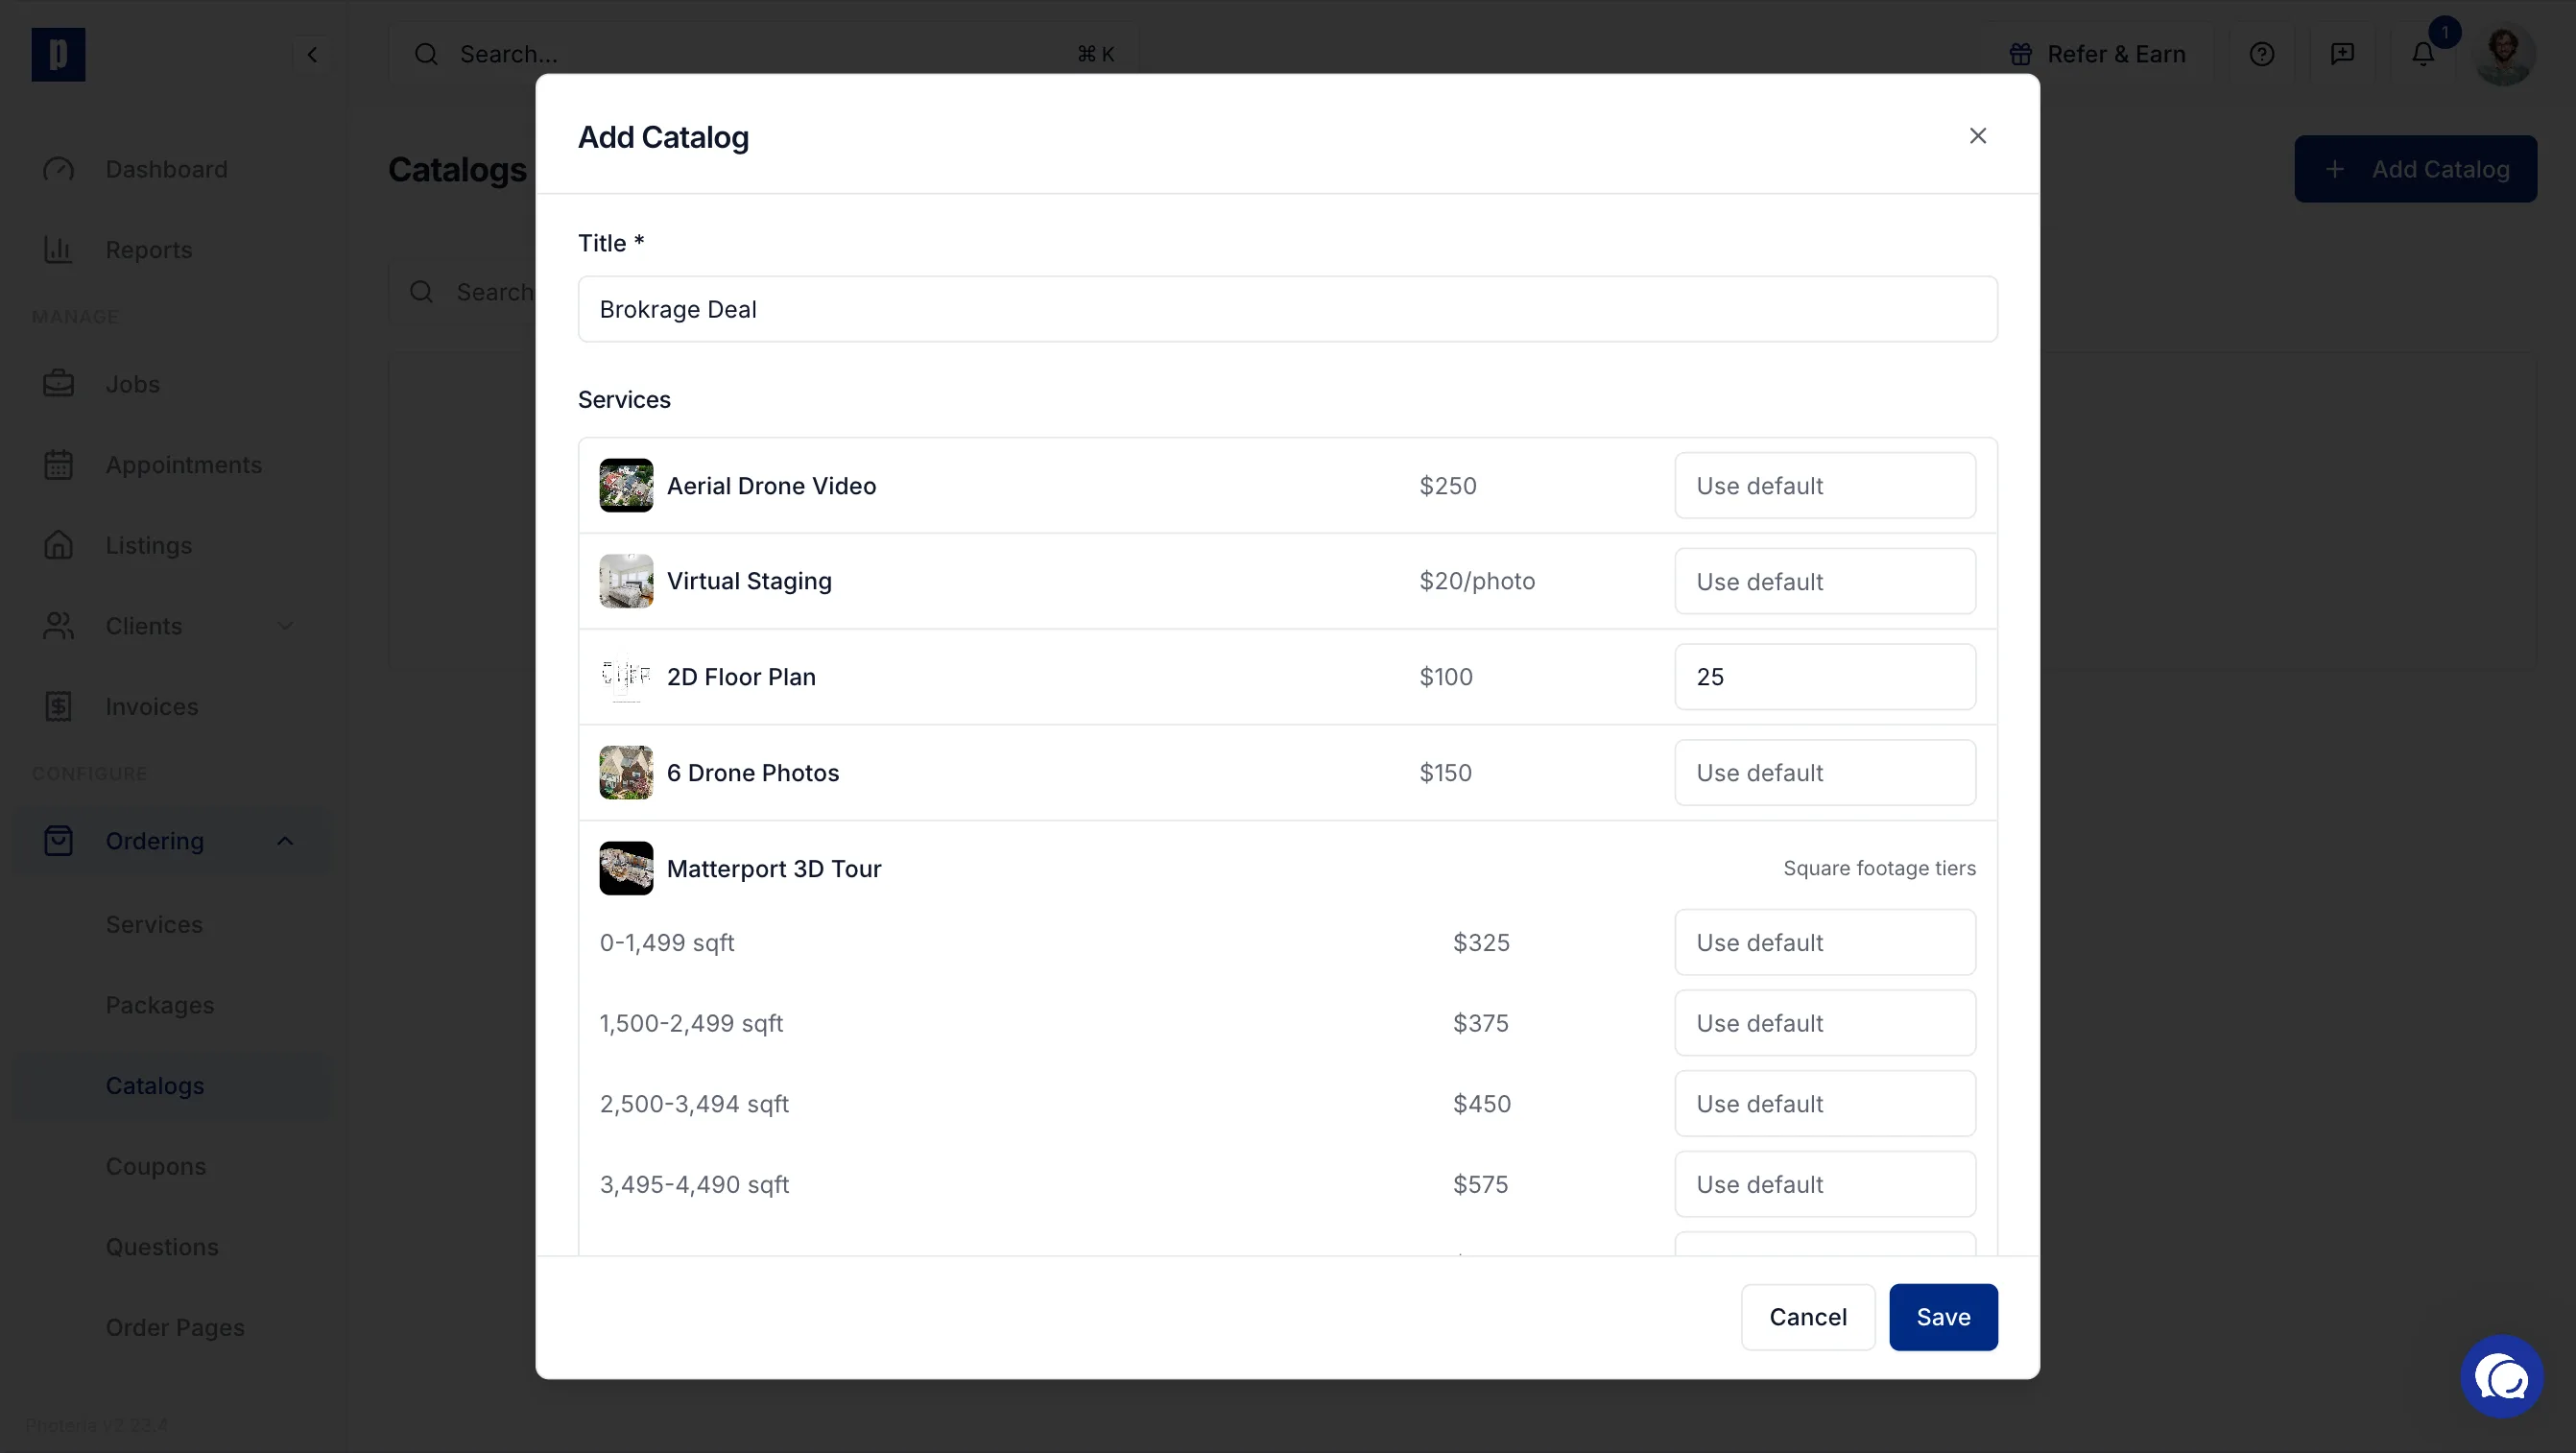This screenshot has height=1453, width=2576.
Task: Set price for 3,495-4,490 sqft tier
Action: click(1824, 1184)
